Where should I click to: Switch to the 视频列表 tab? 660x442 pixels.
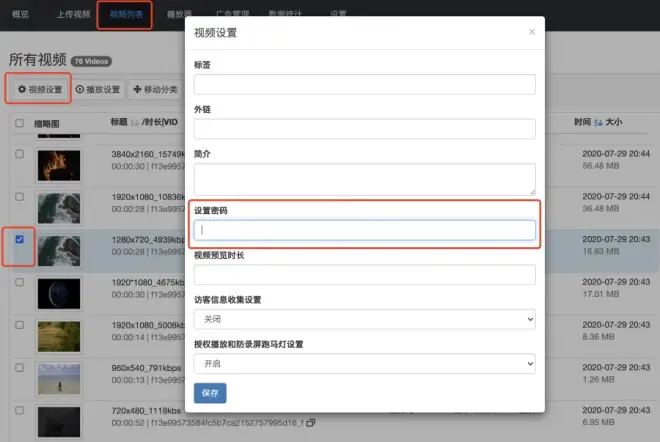click(x=125, y=15)
